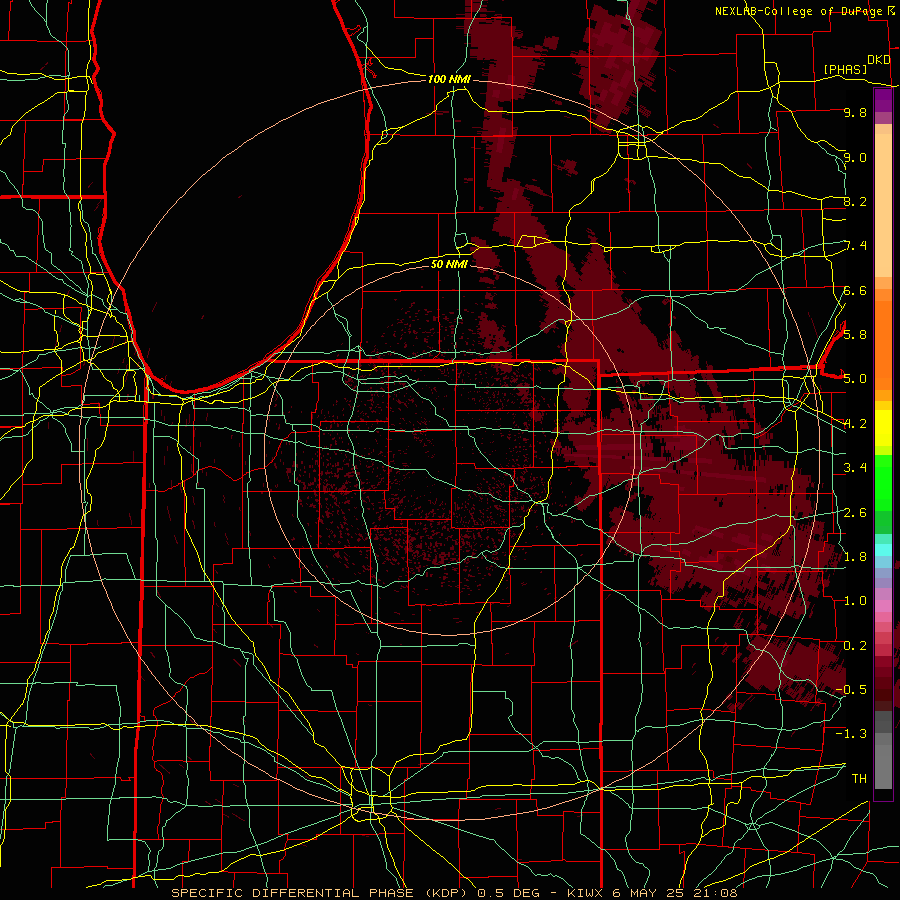
Task: Click the 0.2 scale value
Action: coord(855,645)
